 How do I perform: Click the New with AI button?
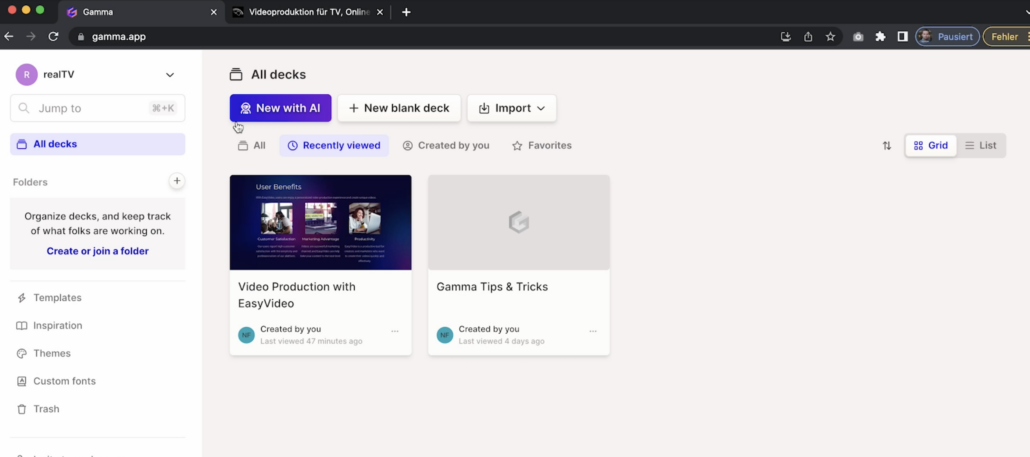pyautogui.click(x=280, y=108)
